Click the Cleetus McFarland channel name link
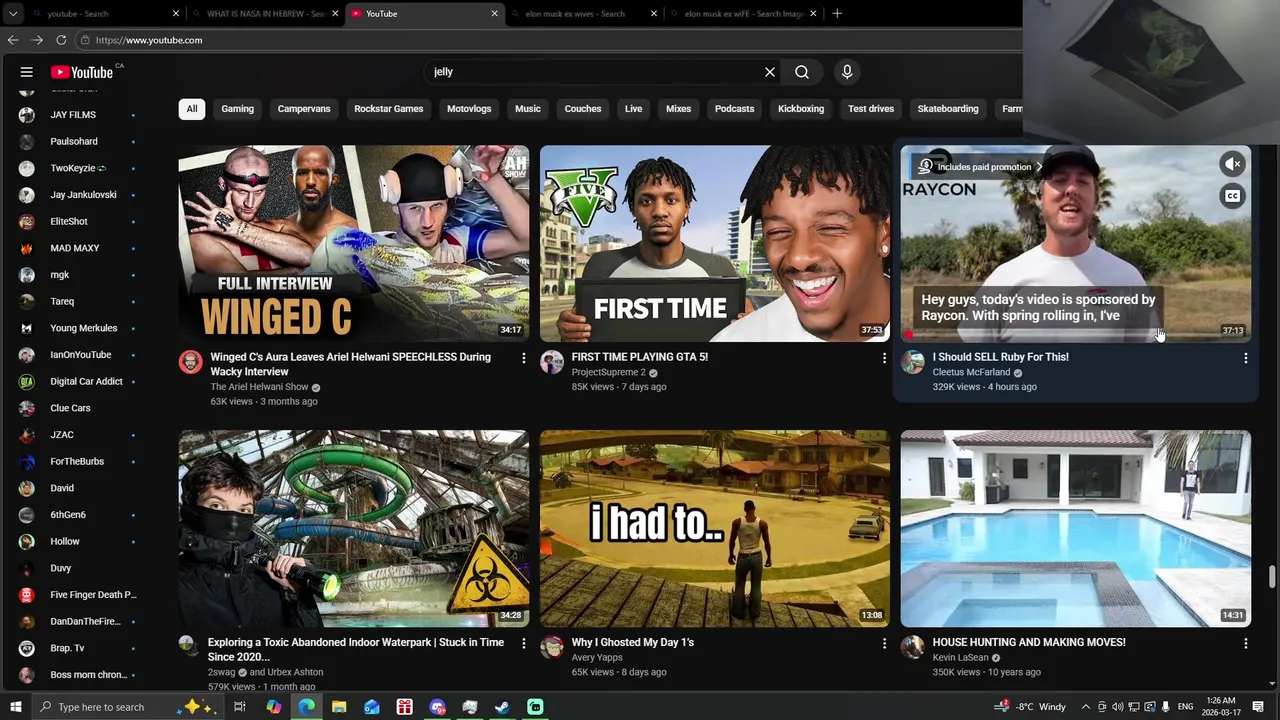1280x720 pixels. (971, 372)
